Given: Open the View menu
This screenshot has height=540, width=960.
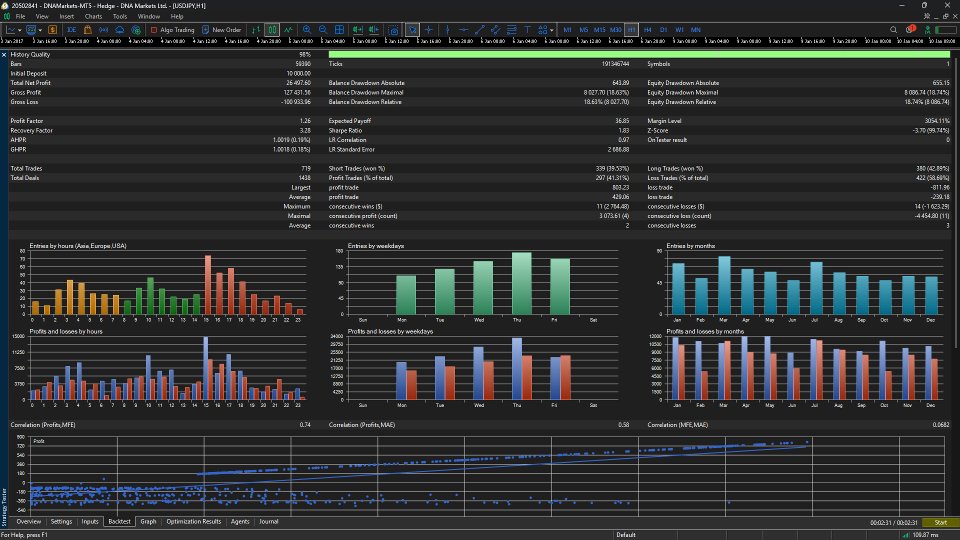Looking at the screenshot, I should click(42, 17).
